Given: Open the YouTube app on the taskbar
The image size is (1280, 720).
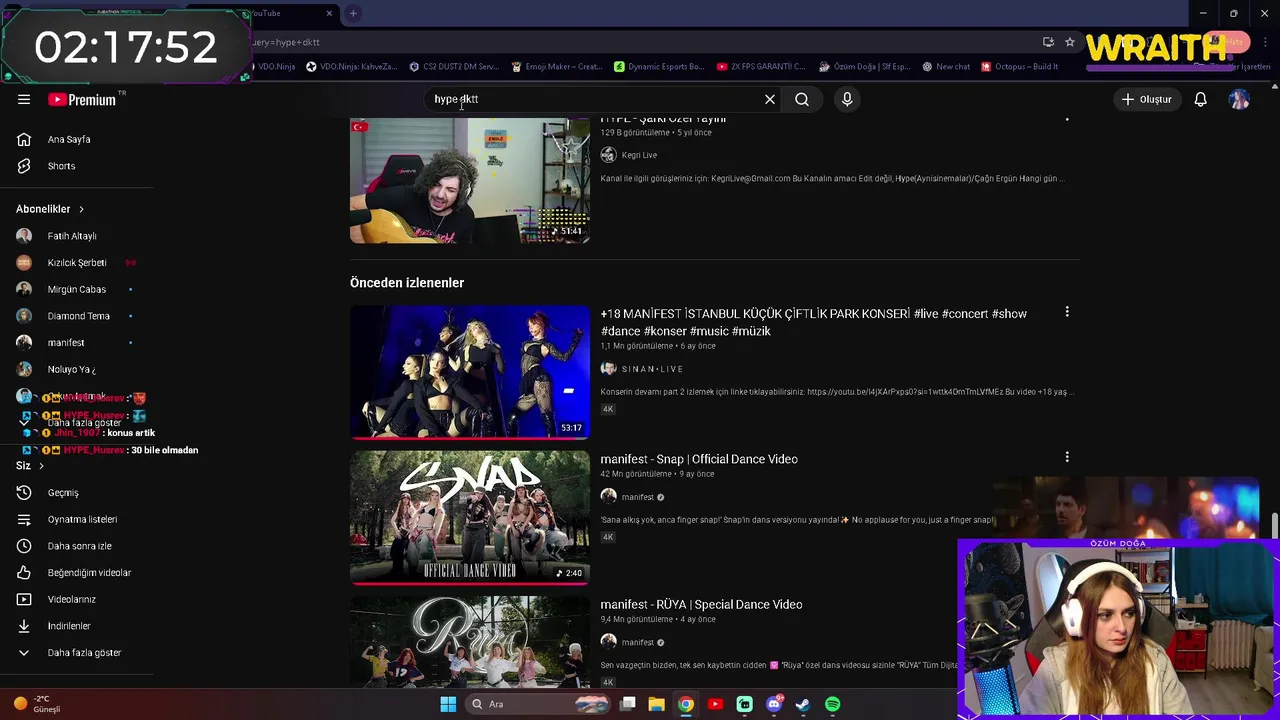Looking at the screenshot, I should pos(715,704).
